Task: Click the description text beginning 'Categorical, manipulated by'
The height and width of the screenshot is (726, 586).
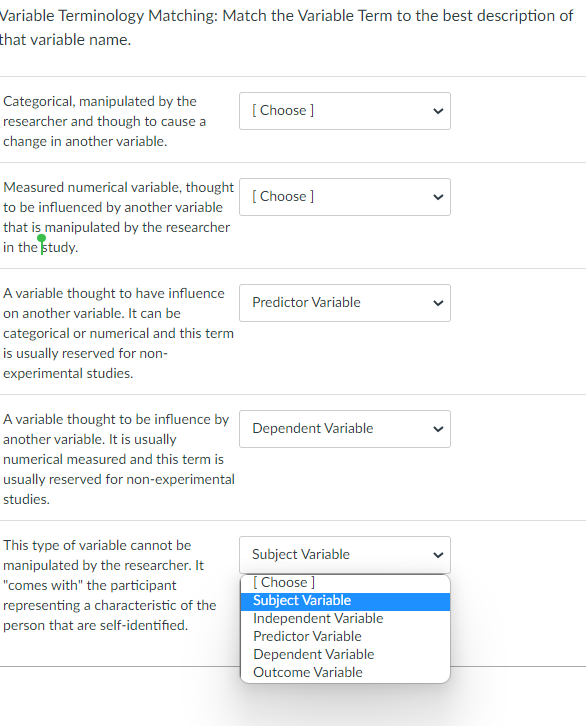Action: pyautogui.click(x=104, y=121)
